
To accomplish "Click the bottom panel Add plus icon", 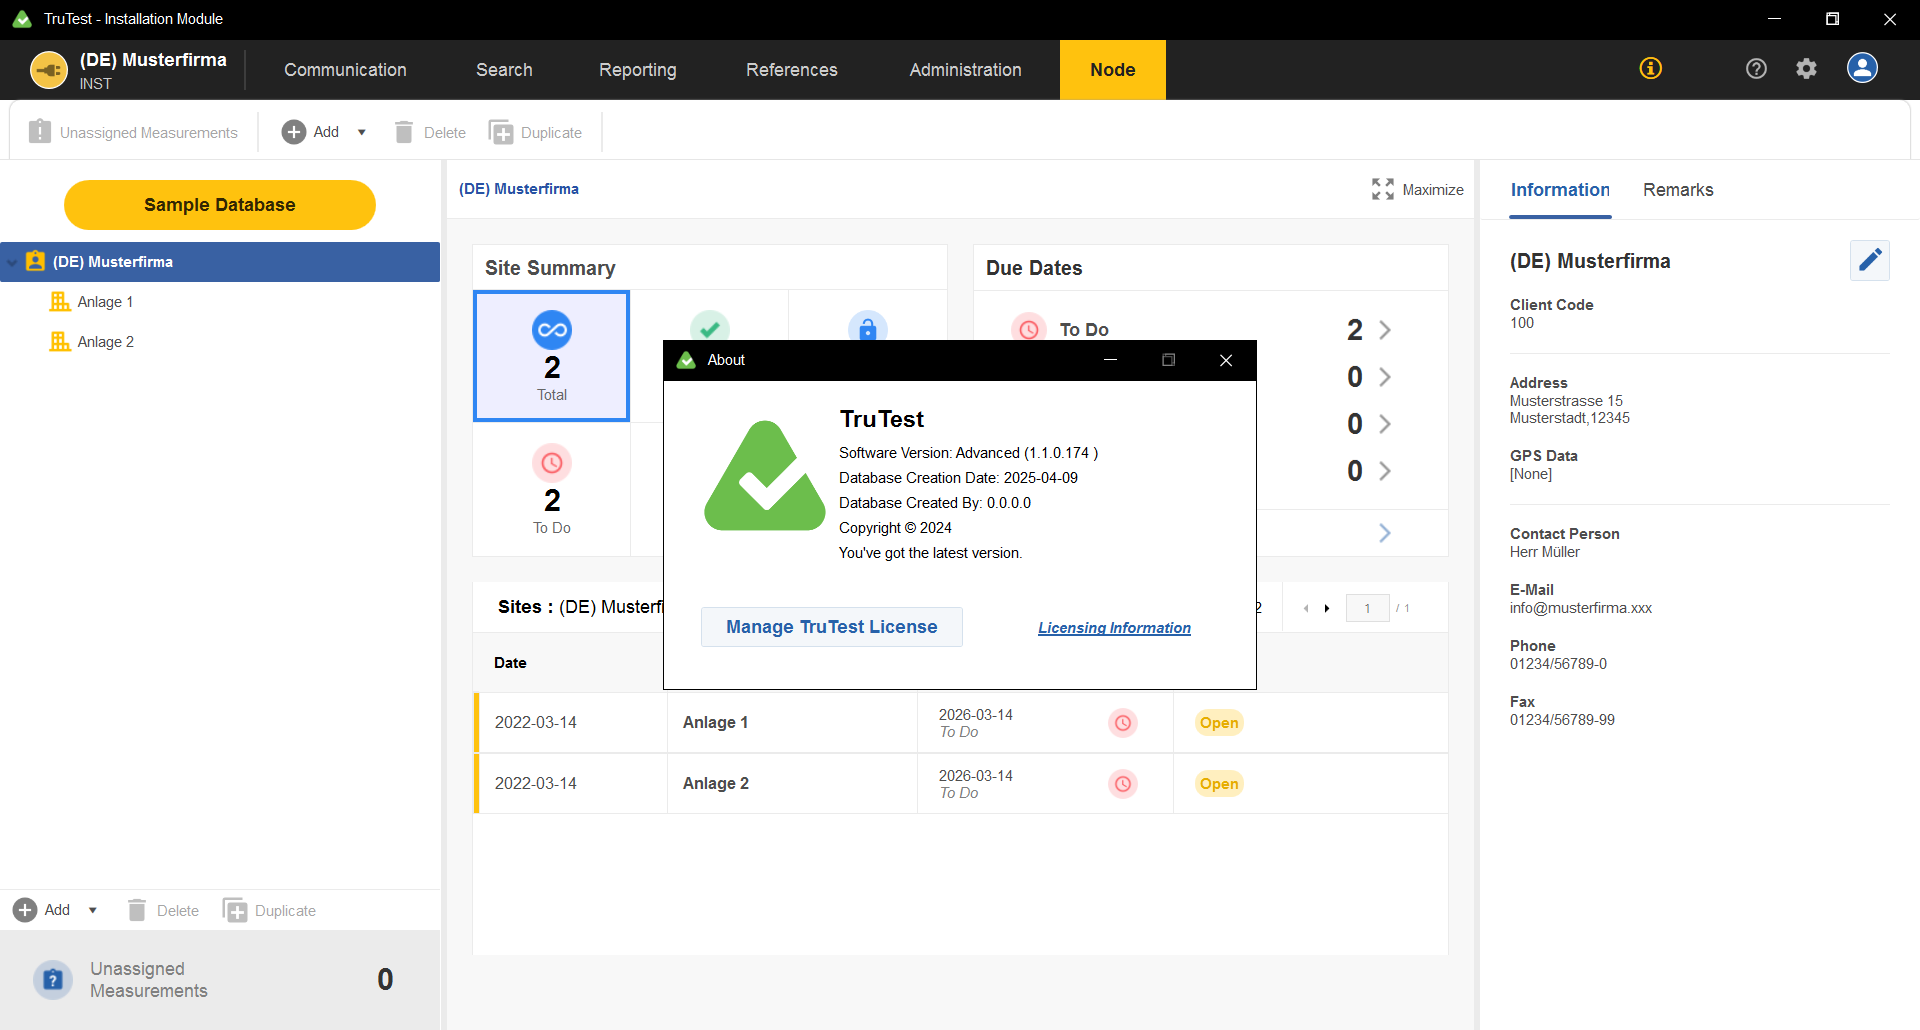I will pyautogui.click(x=25, y=910).
